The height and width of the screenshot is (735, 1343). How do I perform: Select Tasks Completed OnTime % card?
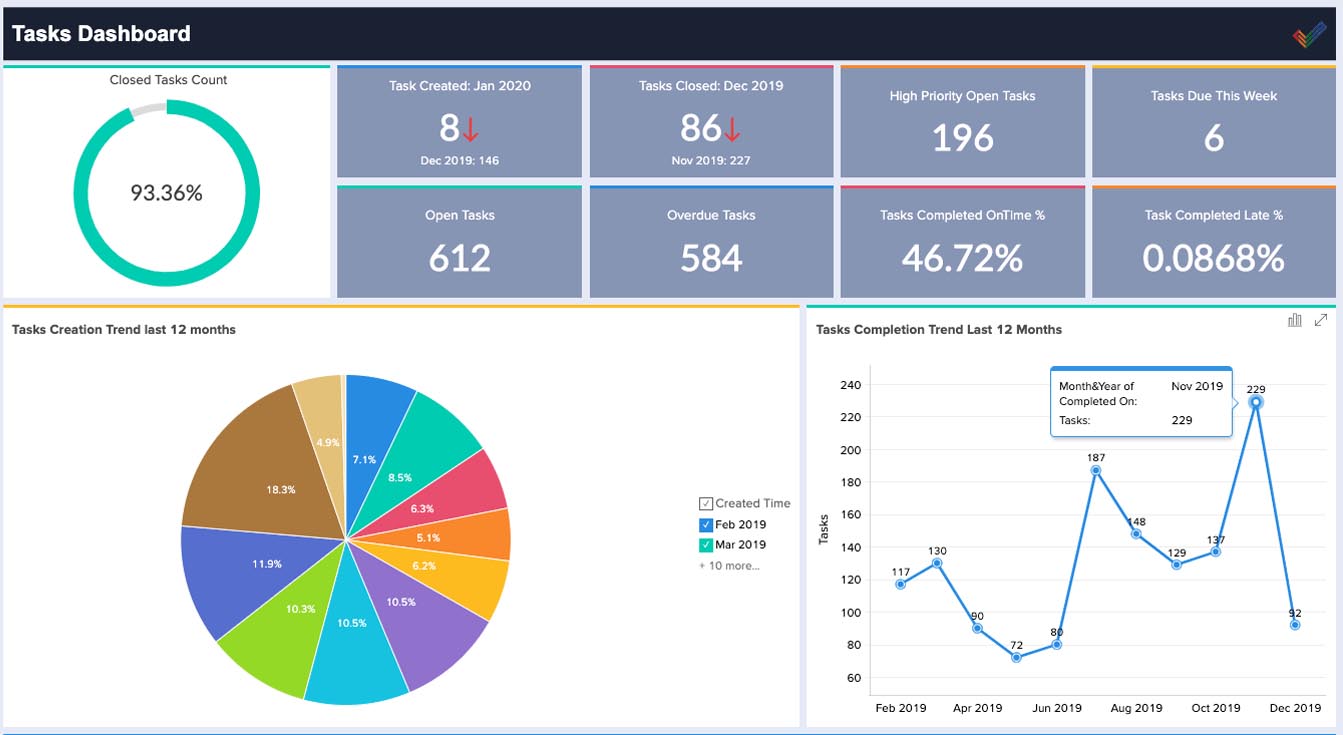962,241
